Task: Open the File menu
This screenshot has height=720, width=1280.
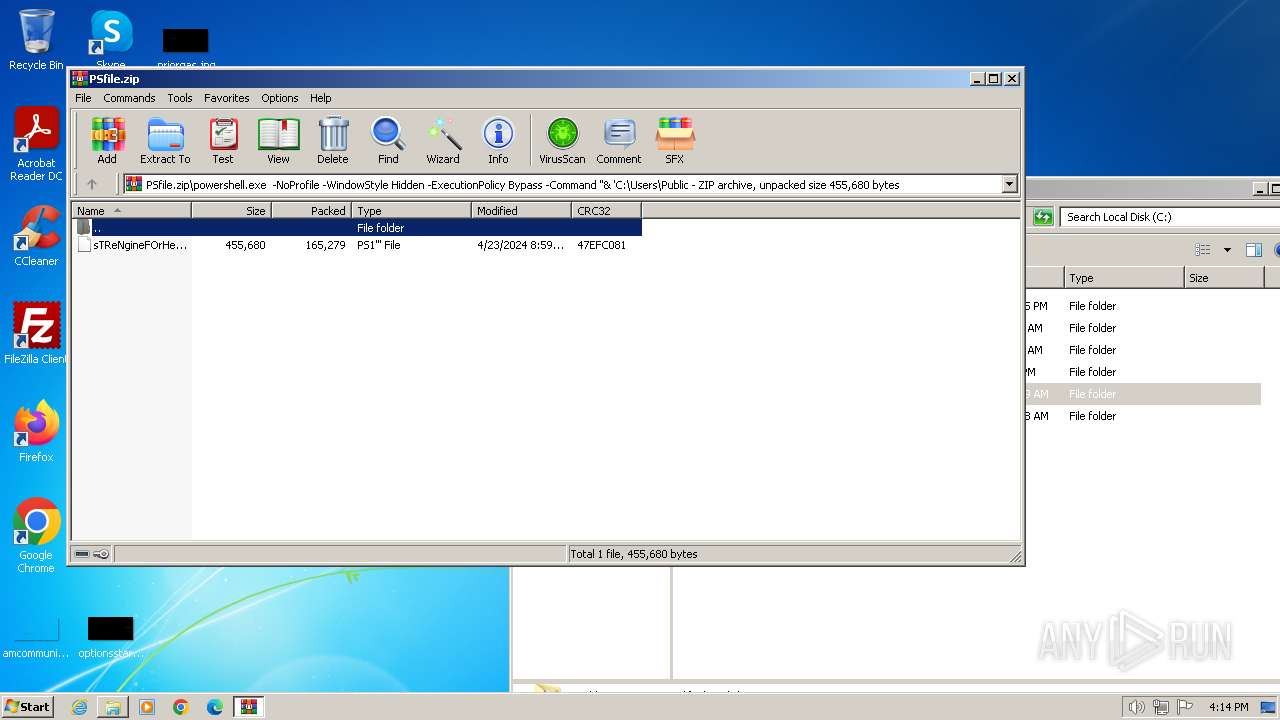Action: (x=83, y=98)
